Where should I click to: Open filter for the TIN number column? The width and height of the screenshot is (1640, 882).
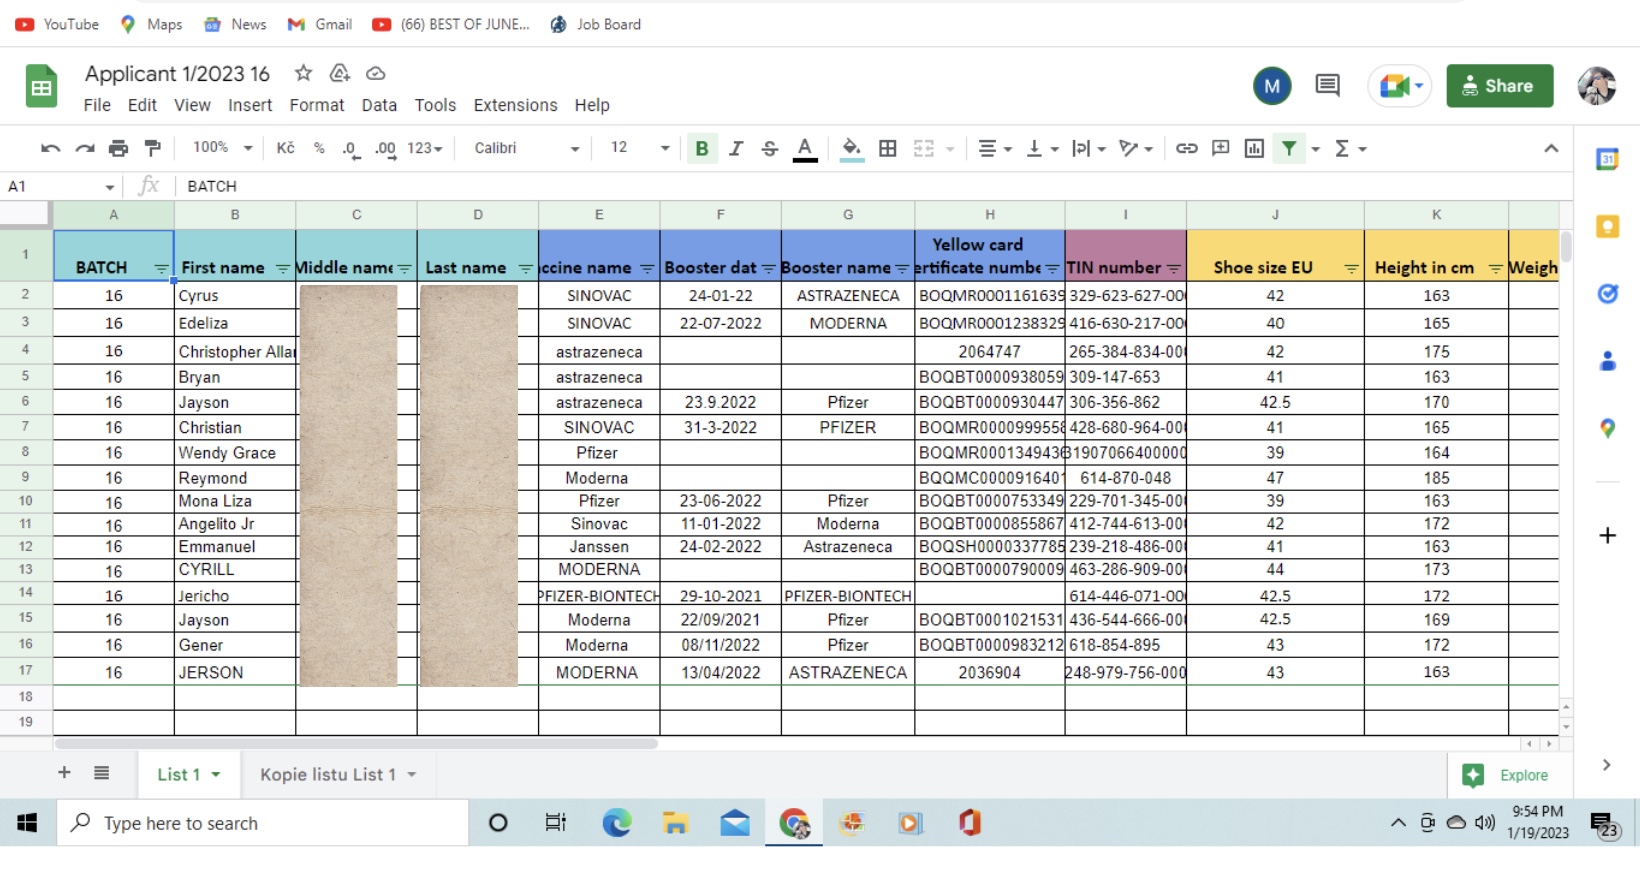point(1173,269)
